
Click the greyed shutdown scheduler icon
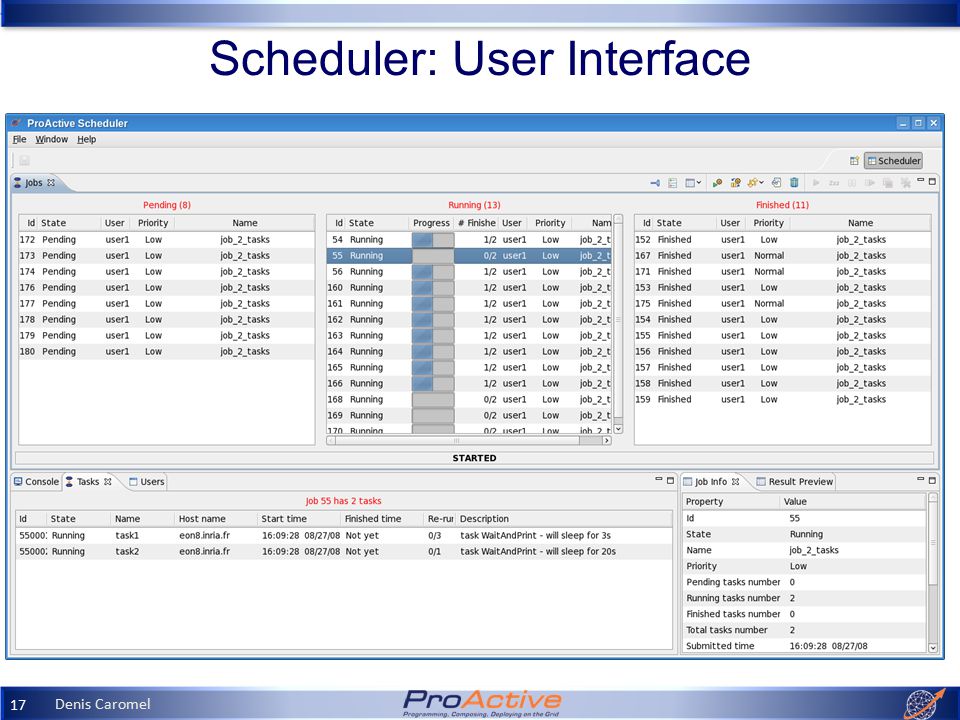[x=887, y=182]
